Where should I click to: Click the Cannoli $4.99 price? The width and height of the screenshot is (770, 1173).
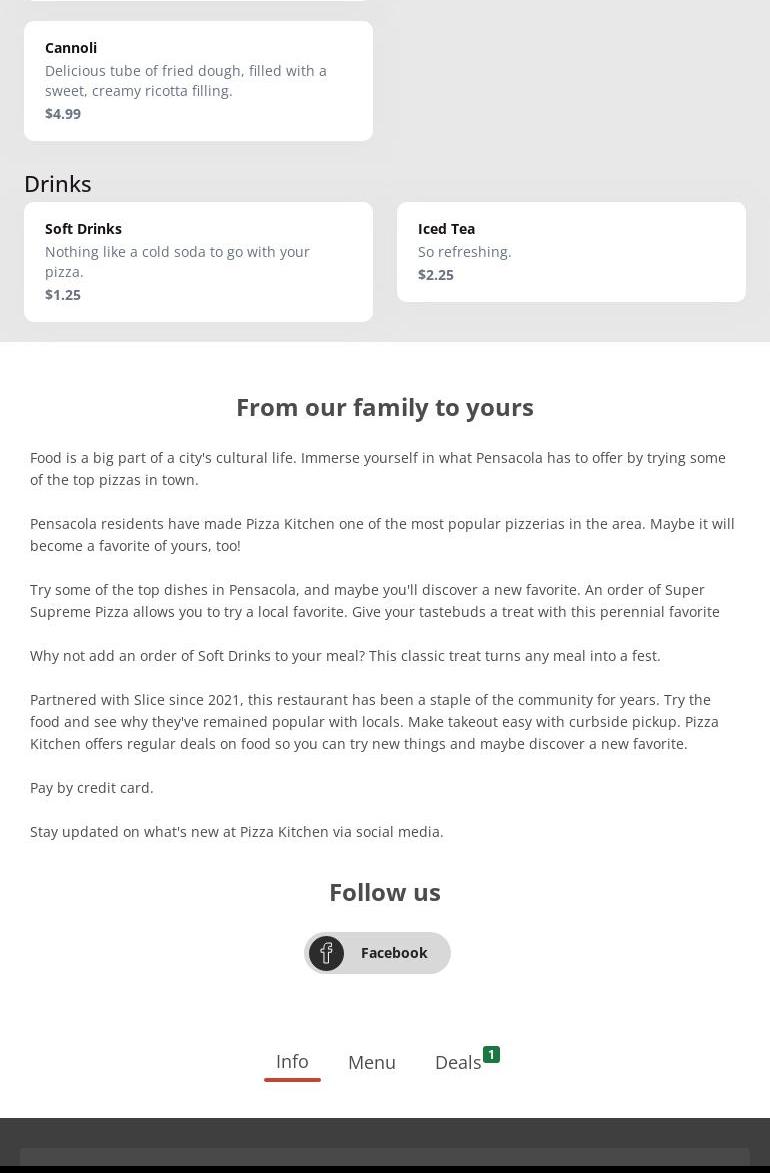pyautogui.click(x=63, y=113)
